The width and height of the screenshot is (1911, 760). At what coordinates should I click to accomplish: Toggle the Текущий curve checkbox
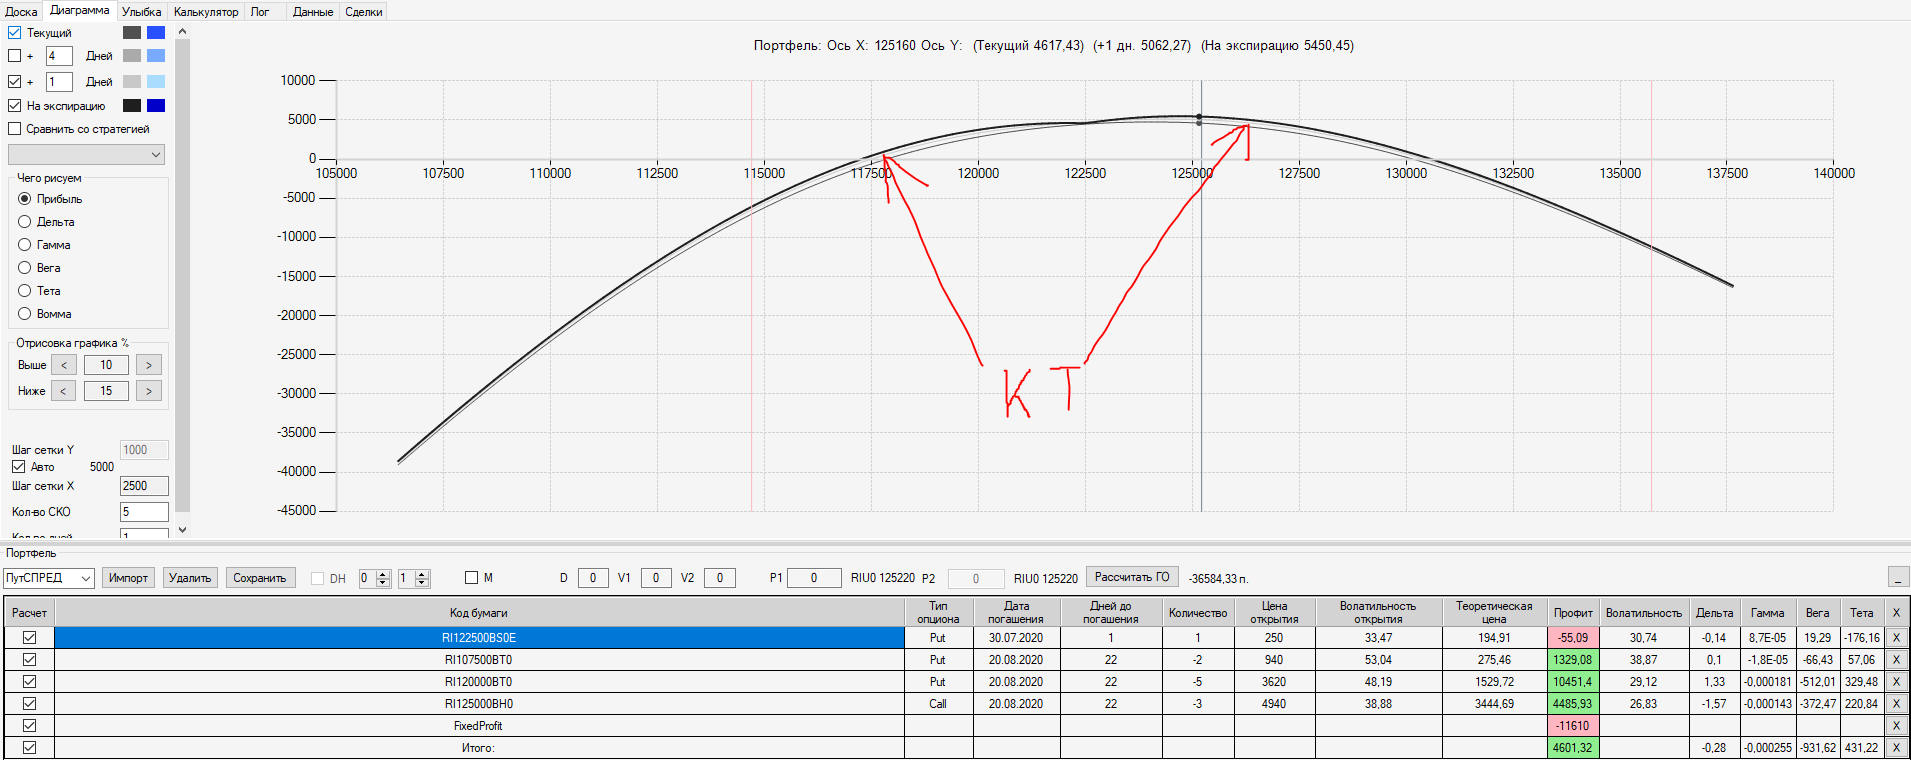click(x=15, y=33)
